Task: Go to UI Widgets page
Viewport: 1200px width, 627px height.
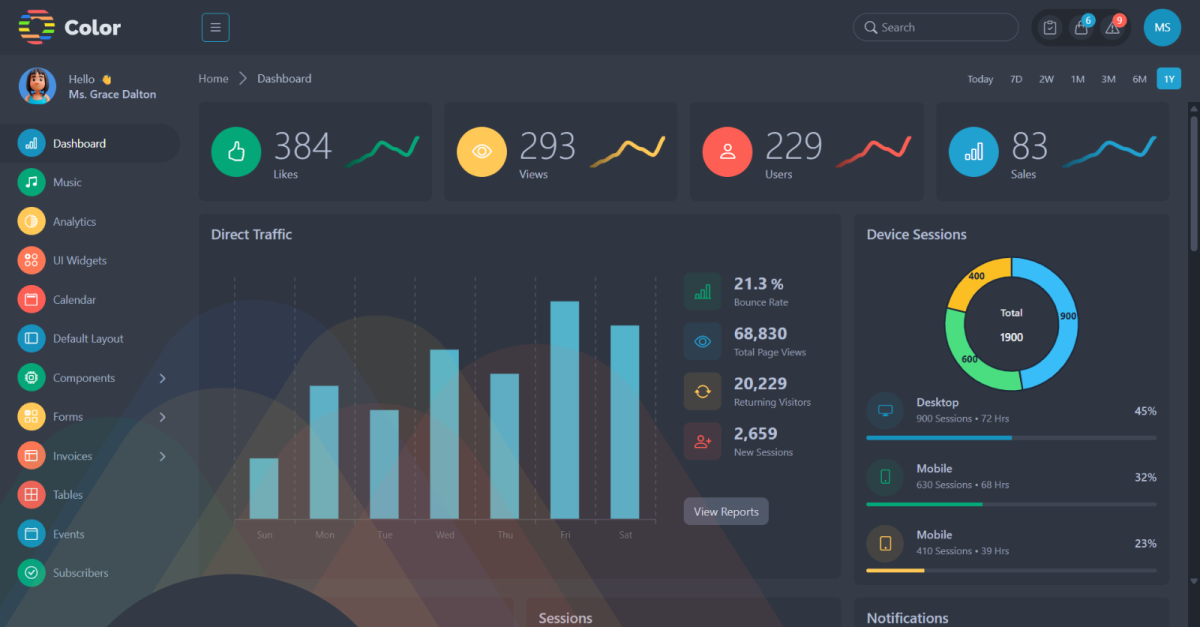Action: (x=79, y=261)
